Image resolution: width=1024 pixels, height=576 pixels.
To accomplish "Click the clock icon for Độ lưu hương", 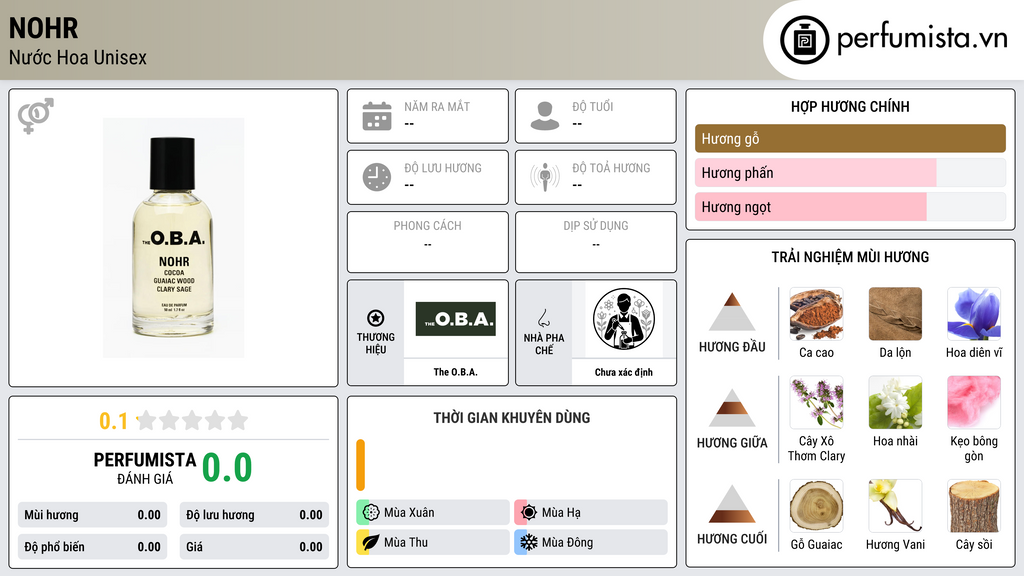I will (x=377, y=177).
